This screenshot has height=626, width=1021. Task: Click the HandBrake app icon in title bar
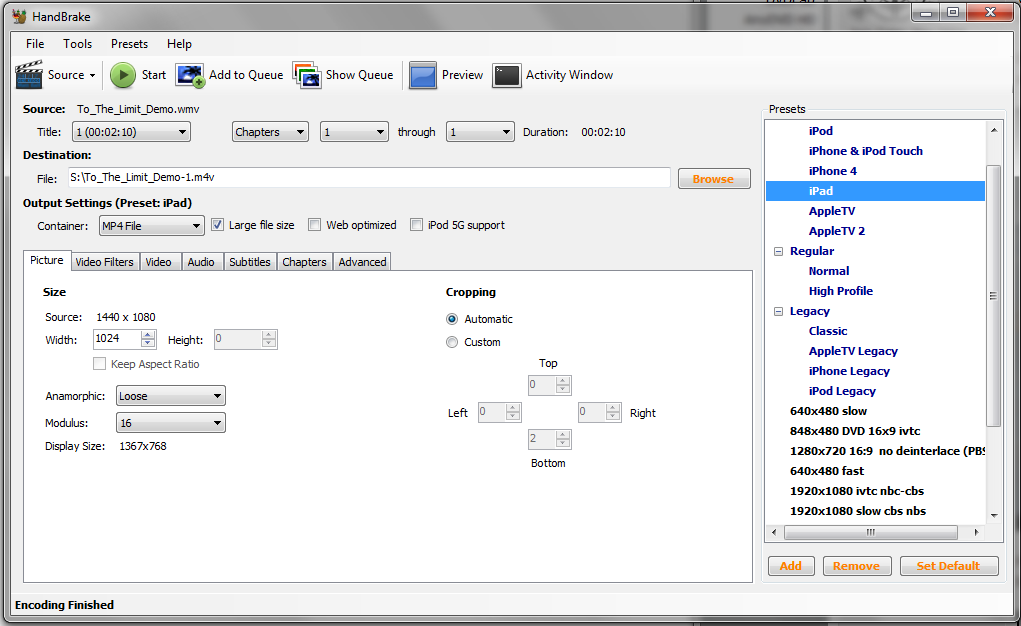pyautogui.click(x=20, y=16)
